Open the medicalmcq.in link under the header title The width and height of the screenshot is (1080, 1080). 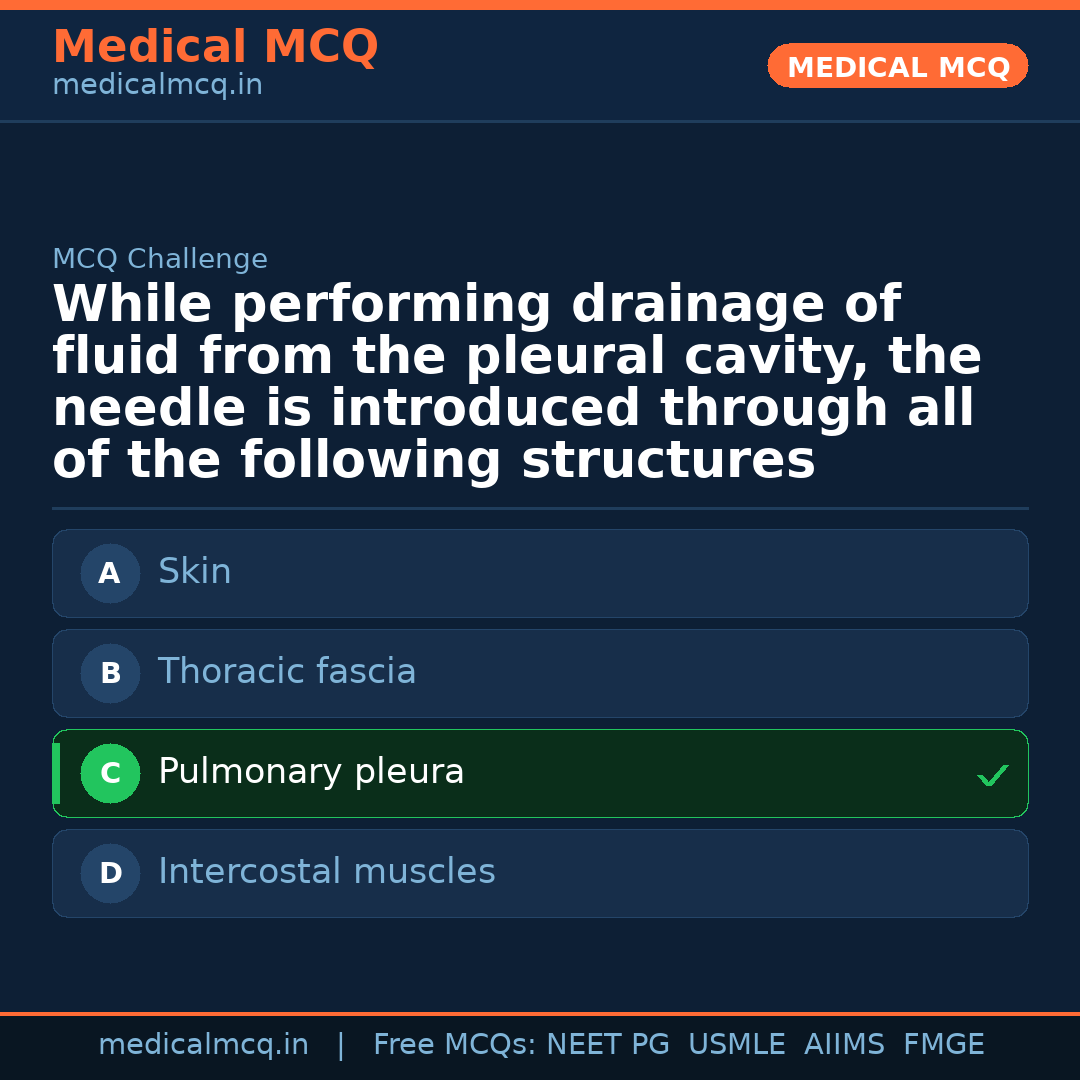(x=157, y=86)
